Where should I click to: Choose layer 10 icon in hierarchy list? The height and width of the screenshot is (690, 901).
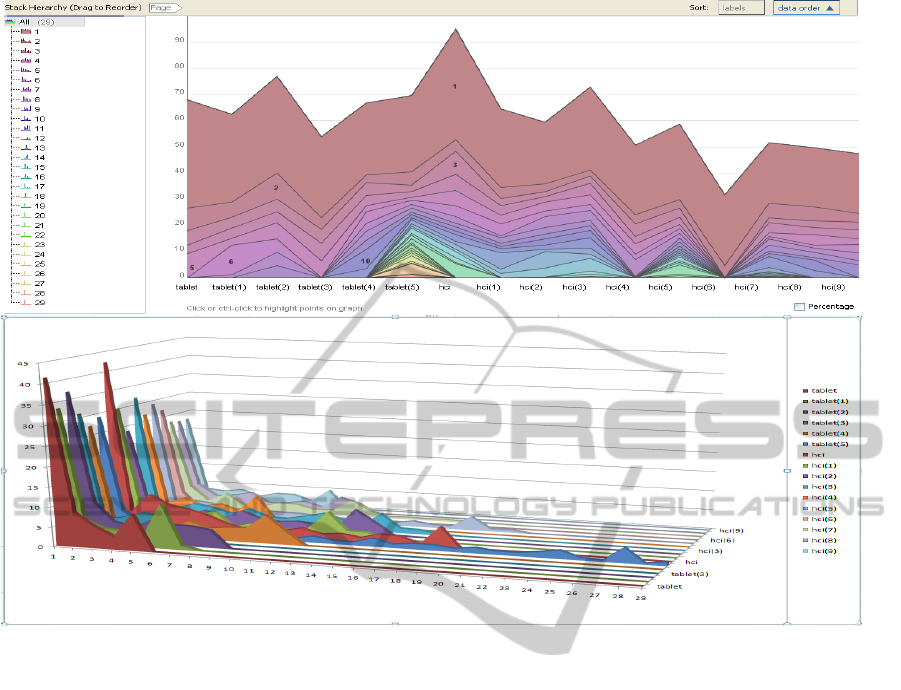[26, 119]
